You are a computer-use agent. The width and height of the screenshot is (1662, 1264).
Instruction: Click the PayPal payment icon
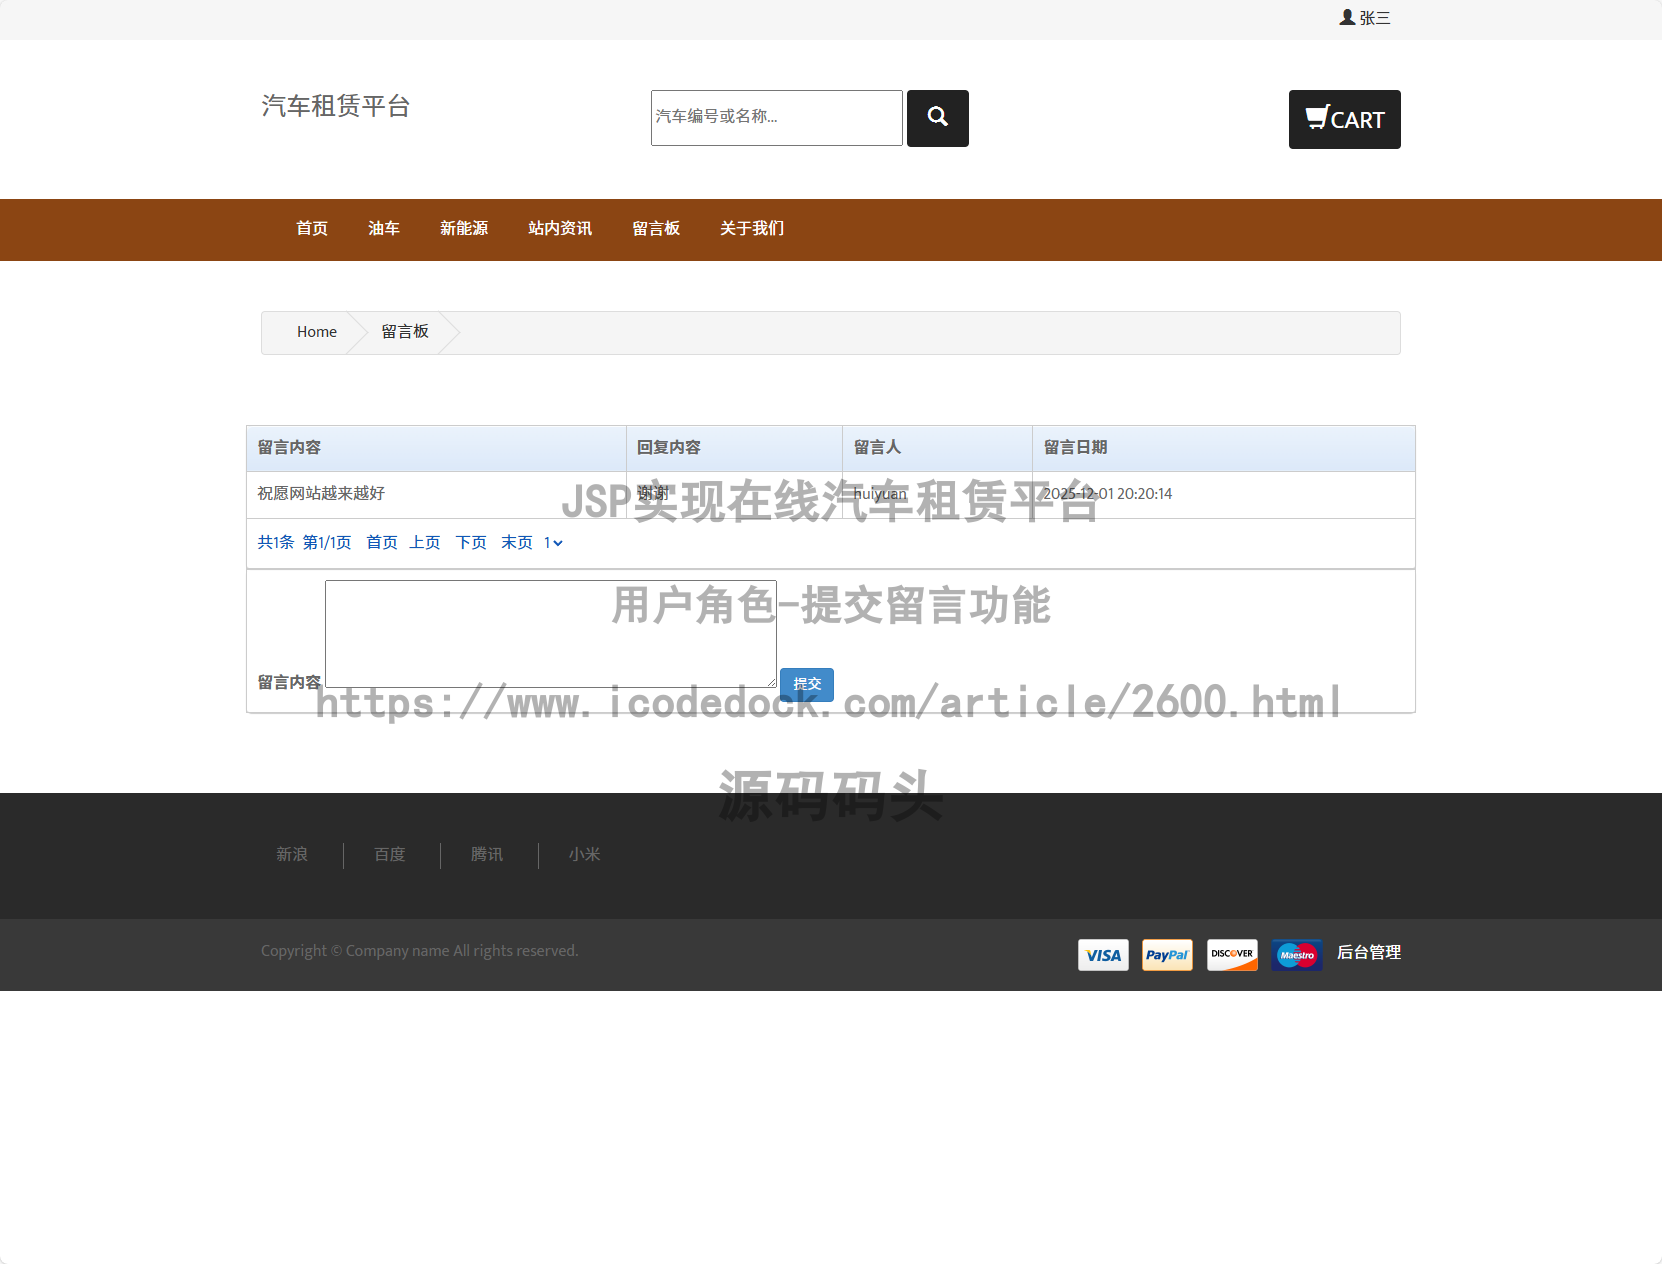1167,955
